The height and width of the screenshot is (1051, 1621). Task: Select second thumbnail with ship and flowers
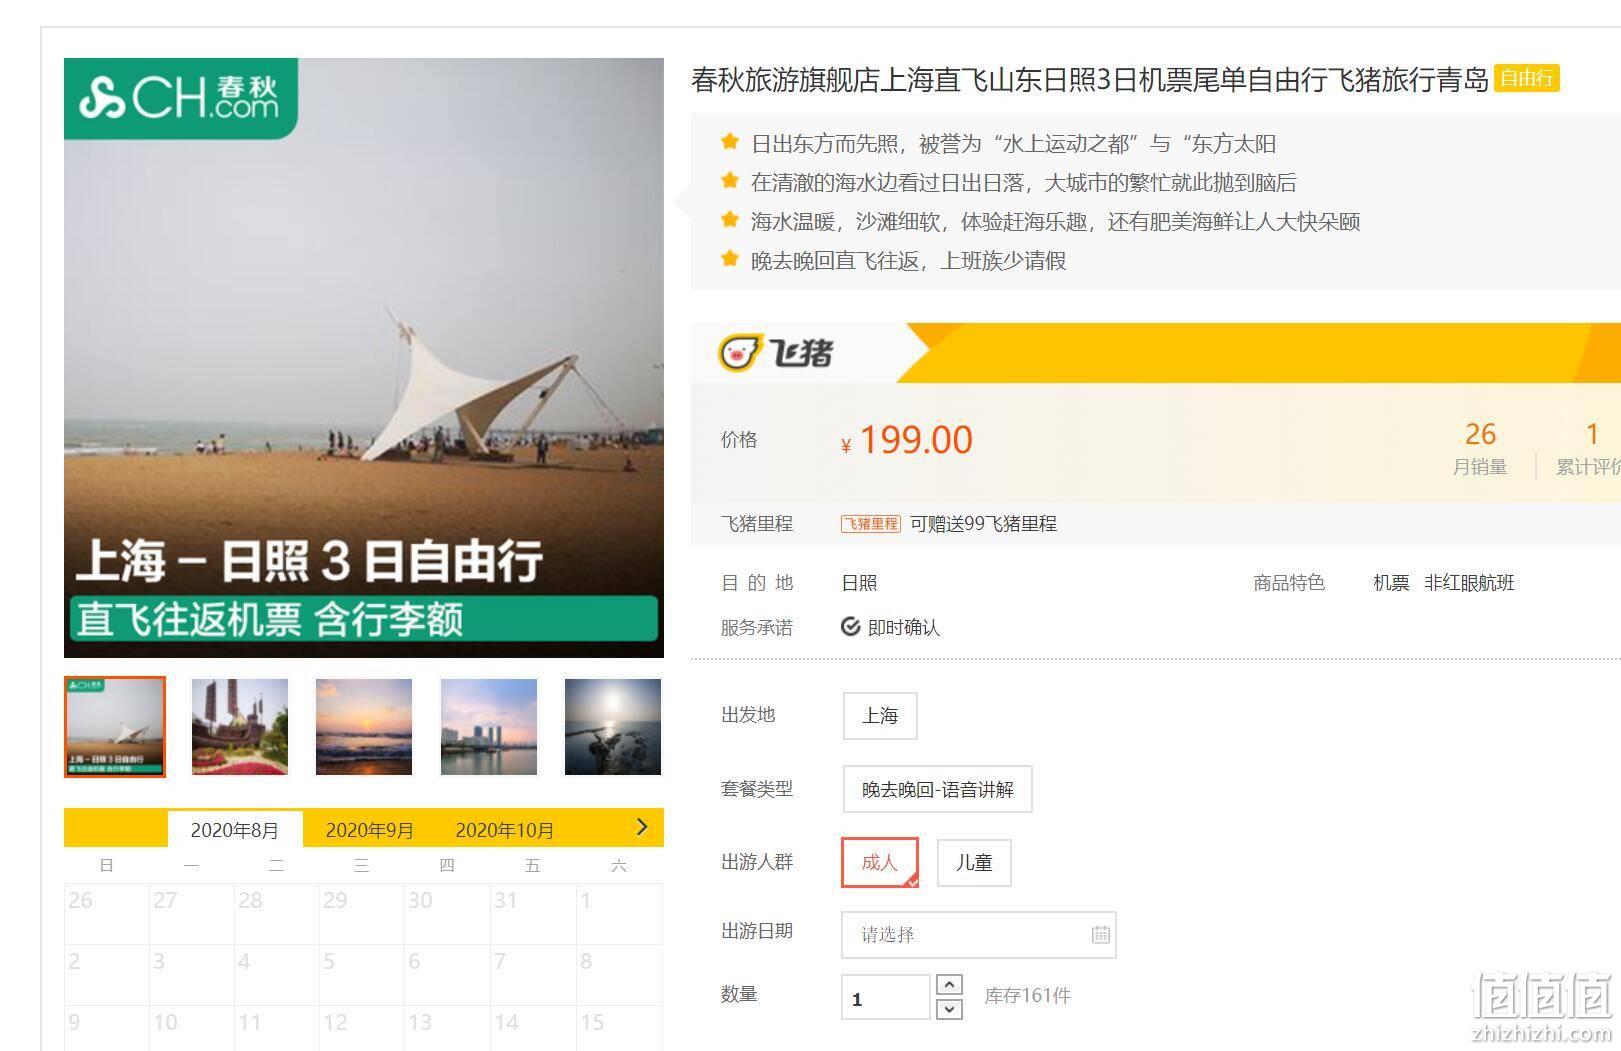pyautogui.click(x=240, y=727)
